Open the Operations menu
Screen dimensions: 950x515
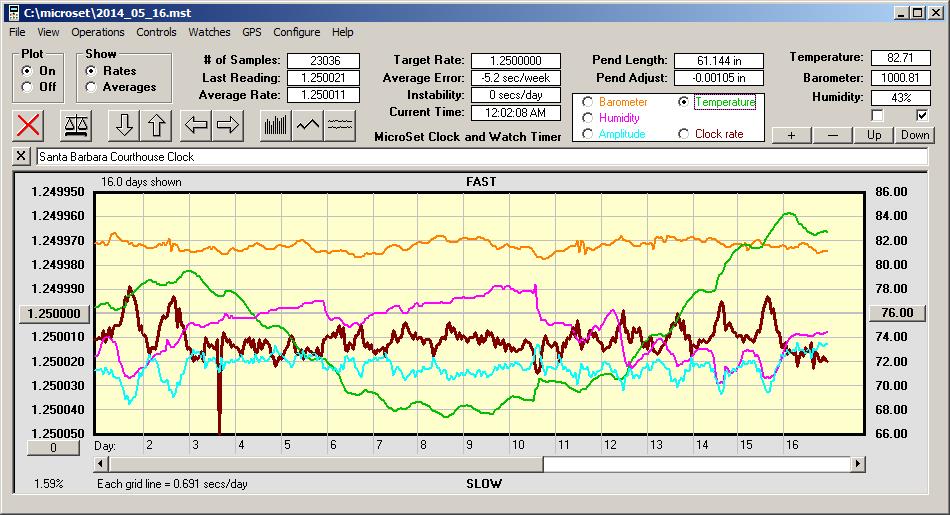[x=98, y=32]
